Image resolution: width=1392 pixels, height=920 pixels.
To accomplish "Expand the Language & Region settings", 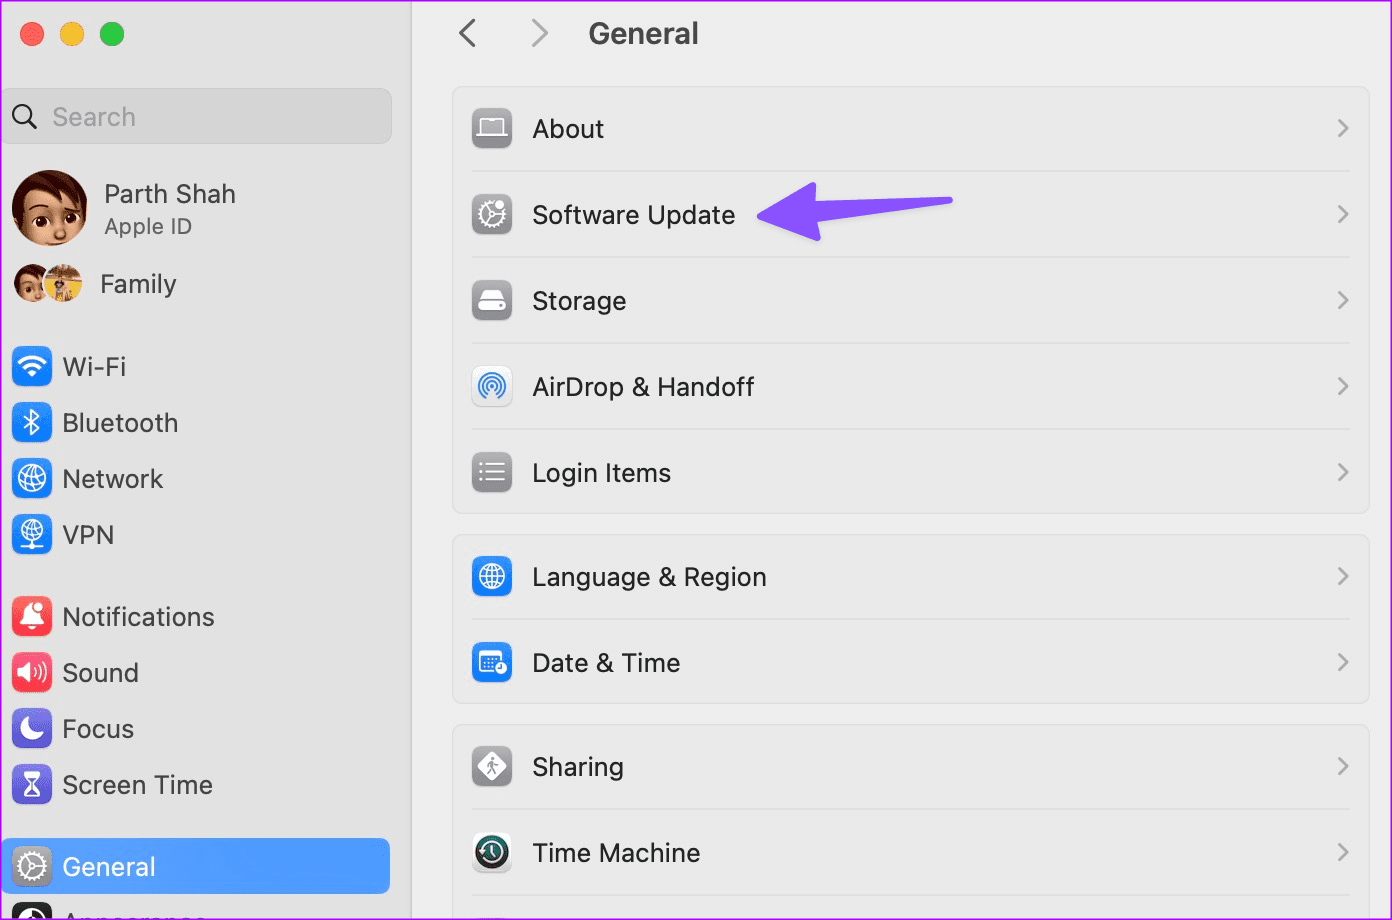I will (1343, 576).
